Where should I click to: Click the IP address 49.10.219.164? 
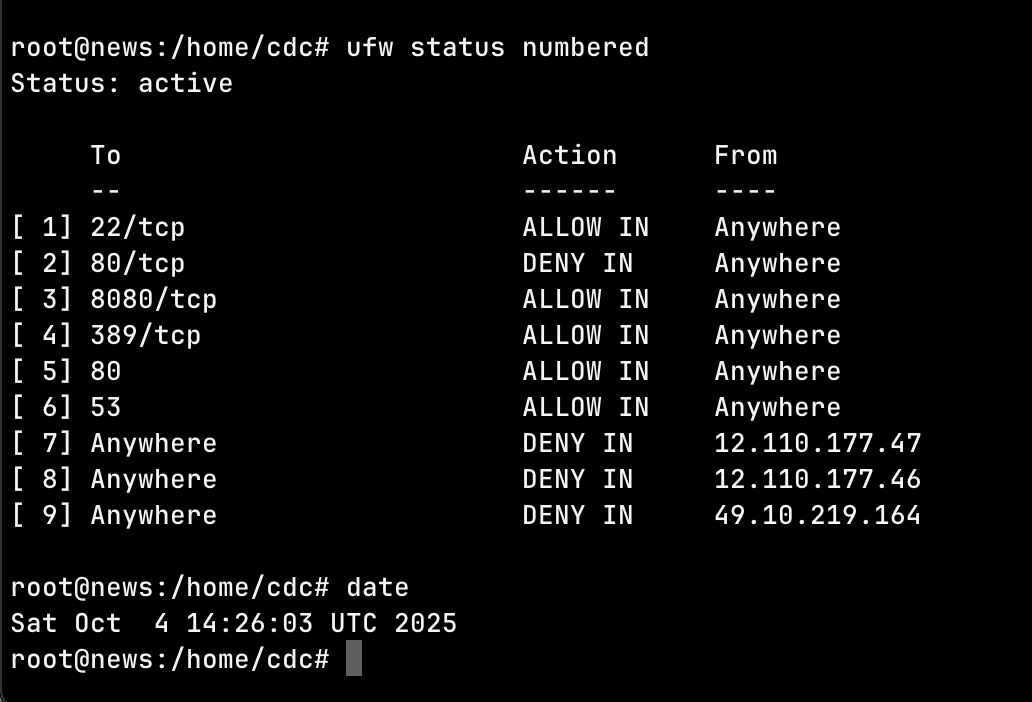(x=817, y=515)
